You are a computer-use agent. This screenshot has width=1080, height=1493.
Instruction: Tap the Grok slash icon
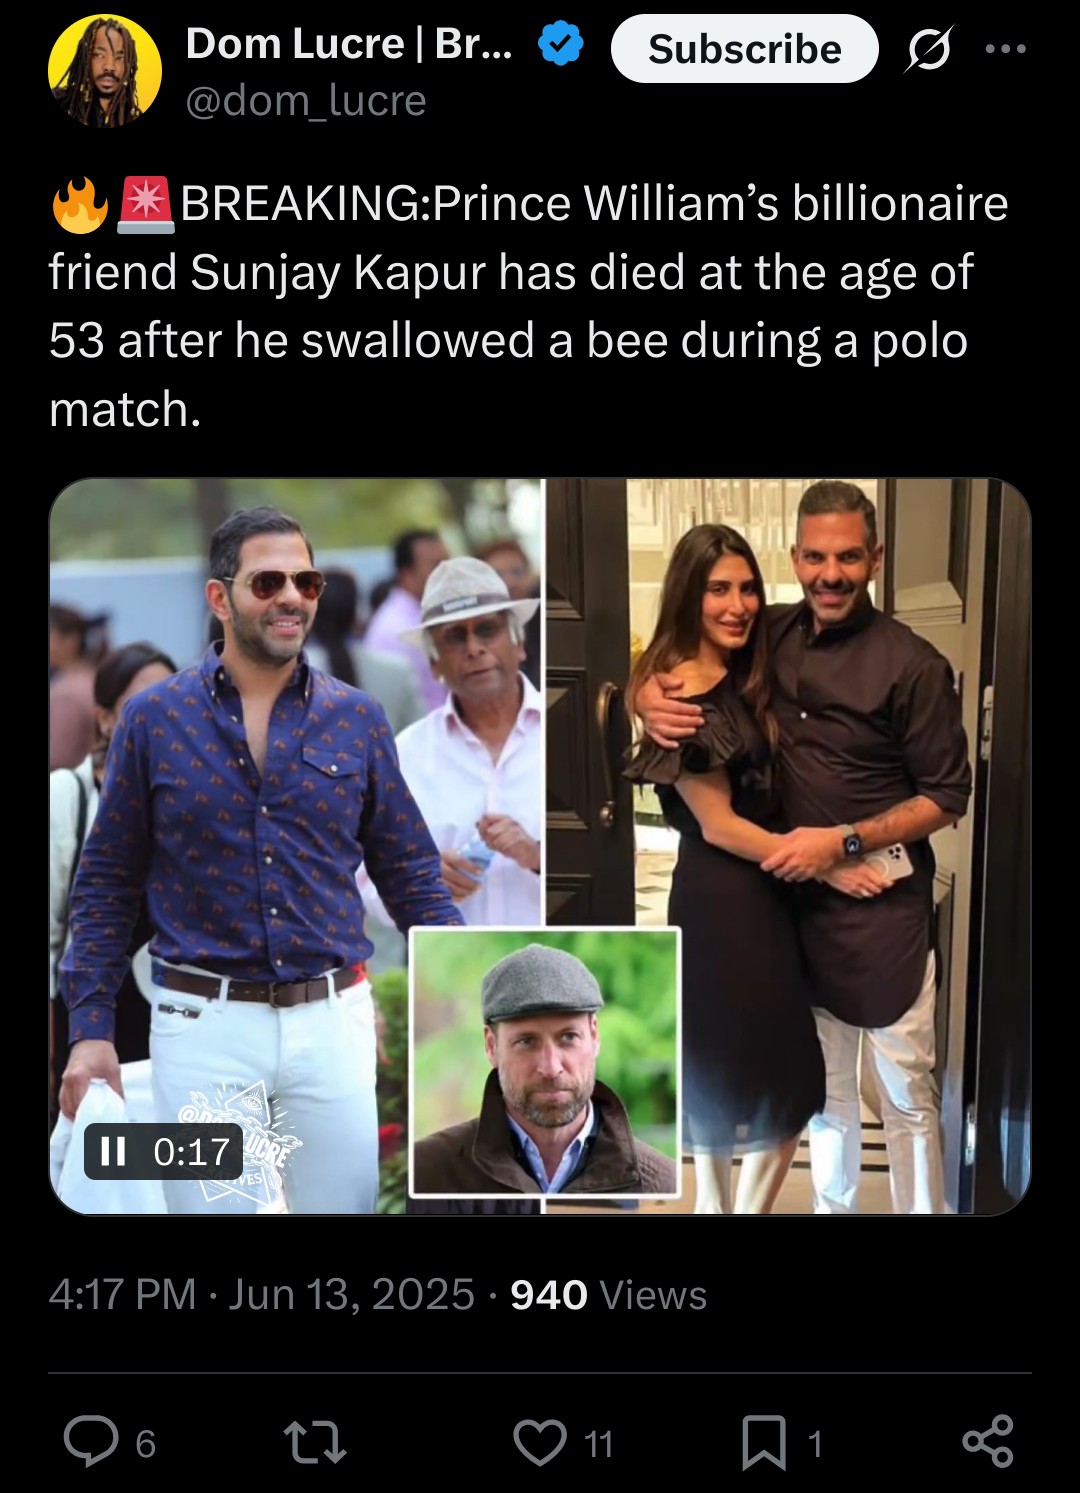929,49
